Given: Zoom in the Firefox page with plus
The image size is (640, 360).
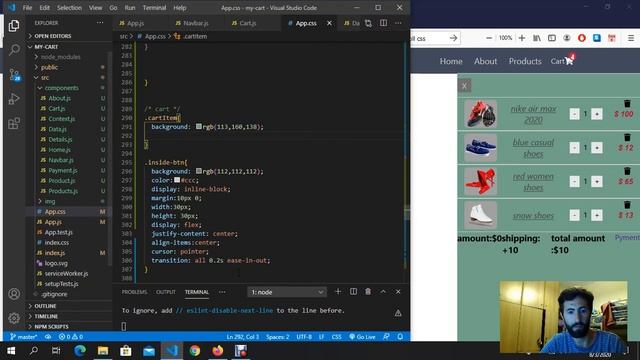Looking at the screenshot, I should [522, 38].
